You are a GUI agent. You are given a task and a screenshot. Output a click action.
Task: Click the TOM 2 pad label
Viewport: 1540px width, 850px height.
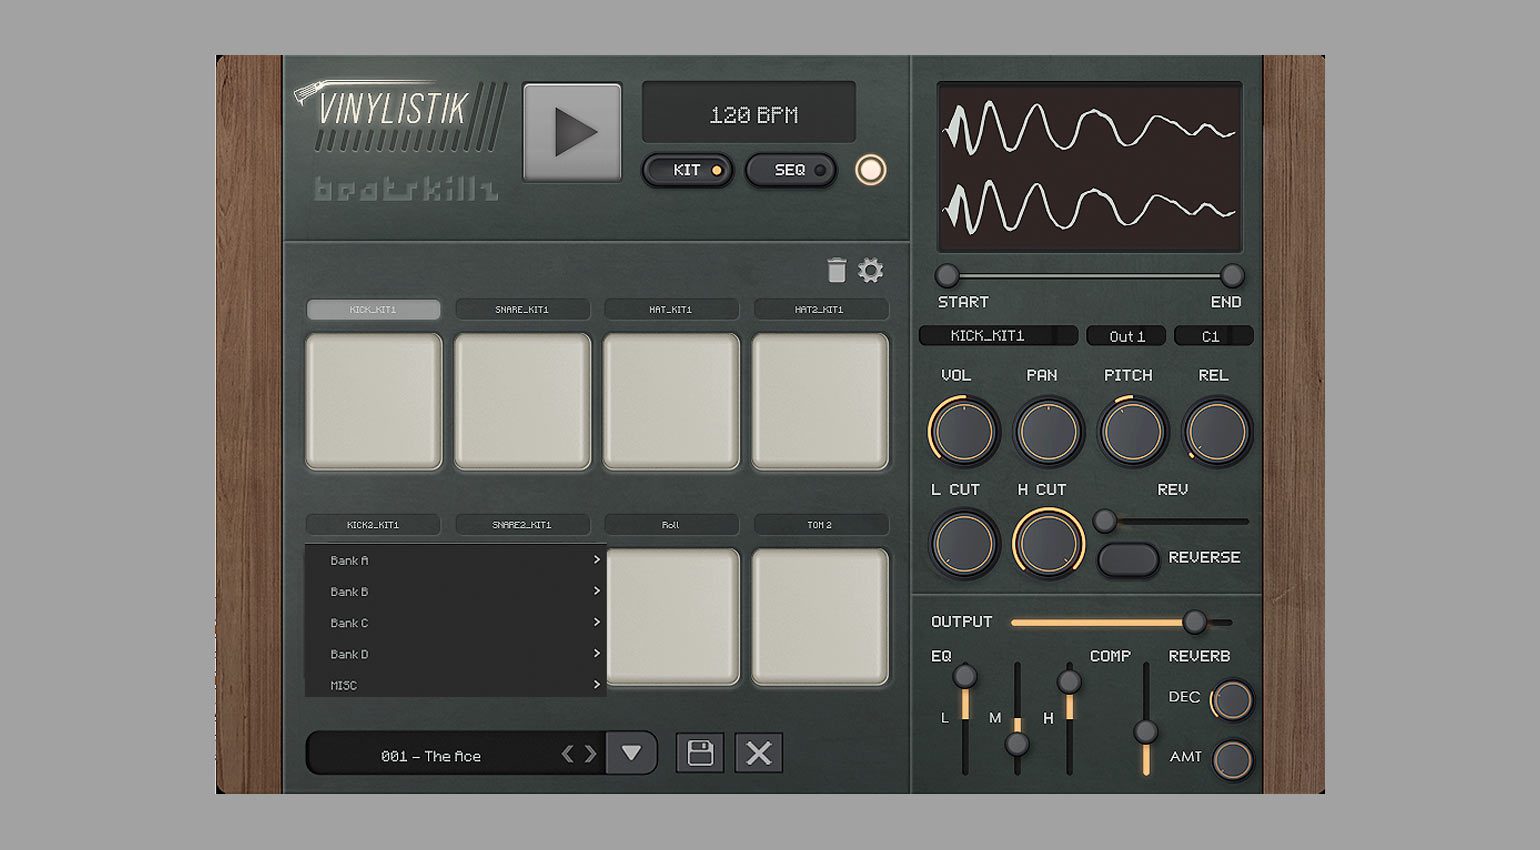(x=820, y=524)
